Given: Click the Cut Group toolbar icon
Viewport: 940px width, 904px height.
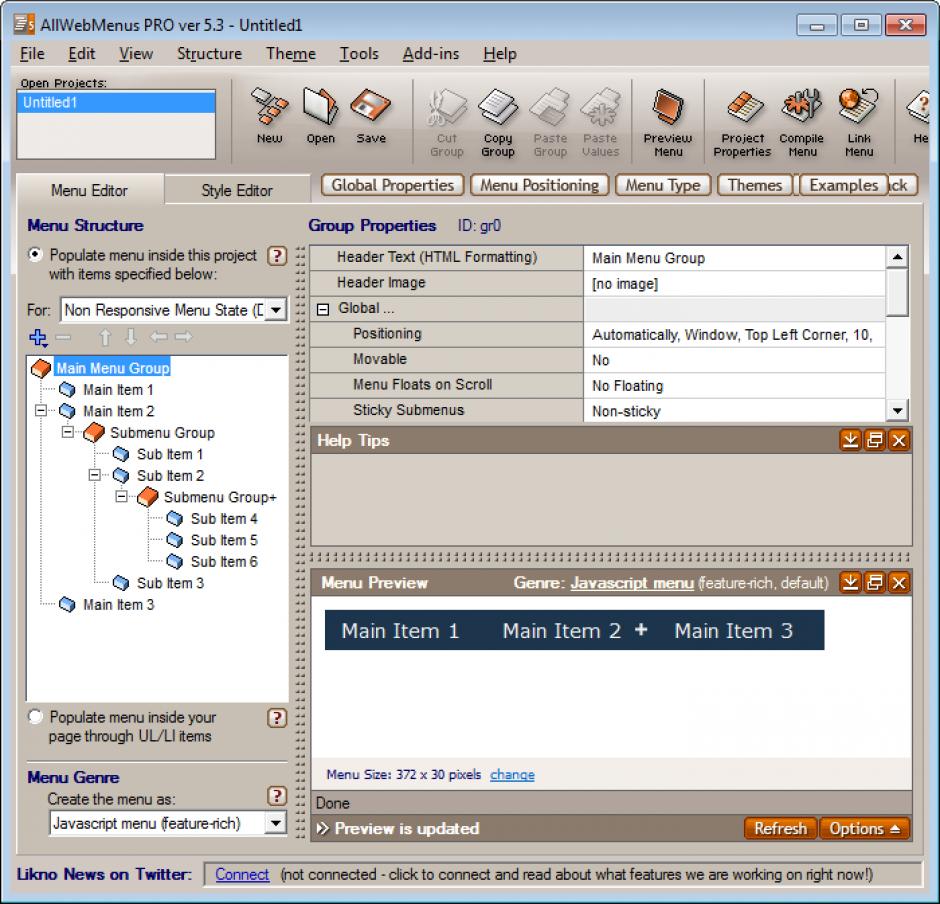Looking at the screenshot, I should [x=447, y=123].
